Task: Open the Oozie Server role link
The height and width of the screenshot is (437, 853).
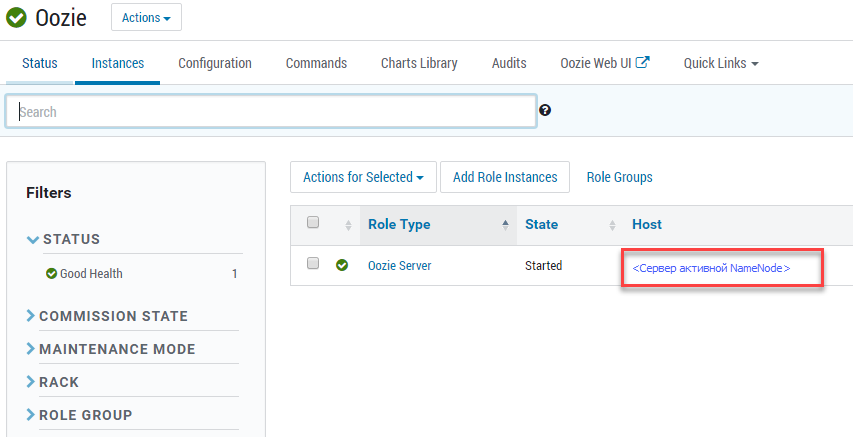Action: click(399, 266)
